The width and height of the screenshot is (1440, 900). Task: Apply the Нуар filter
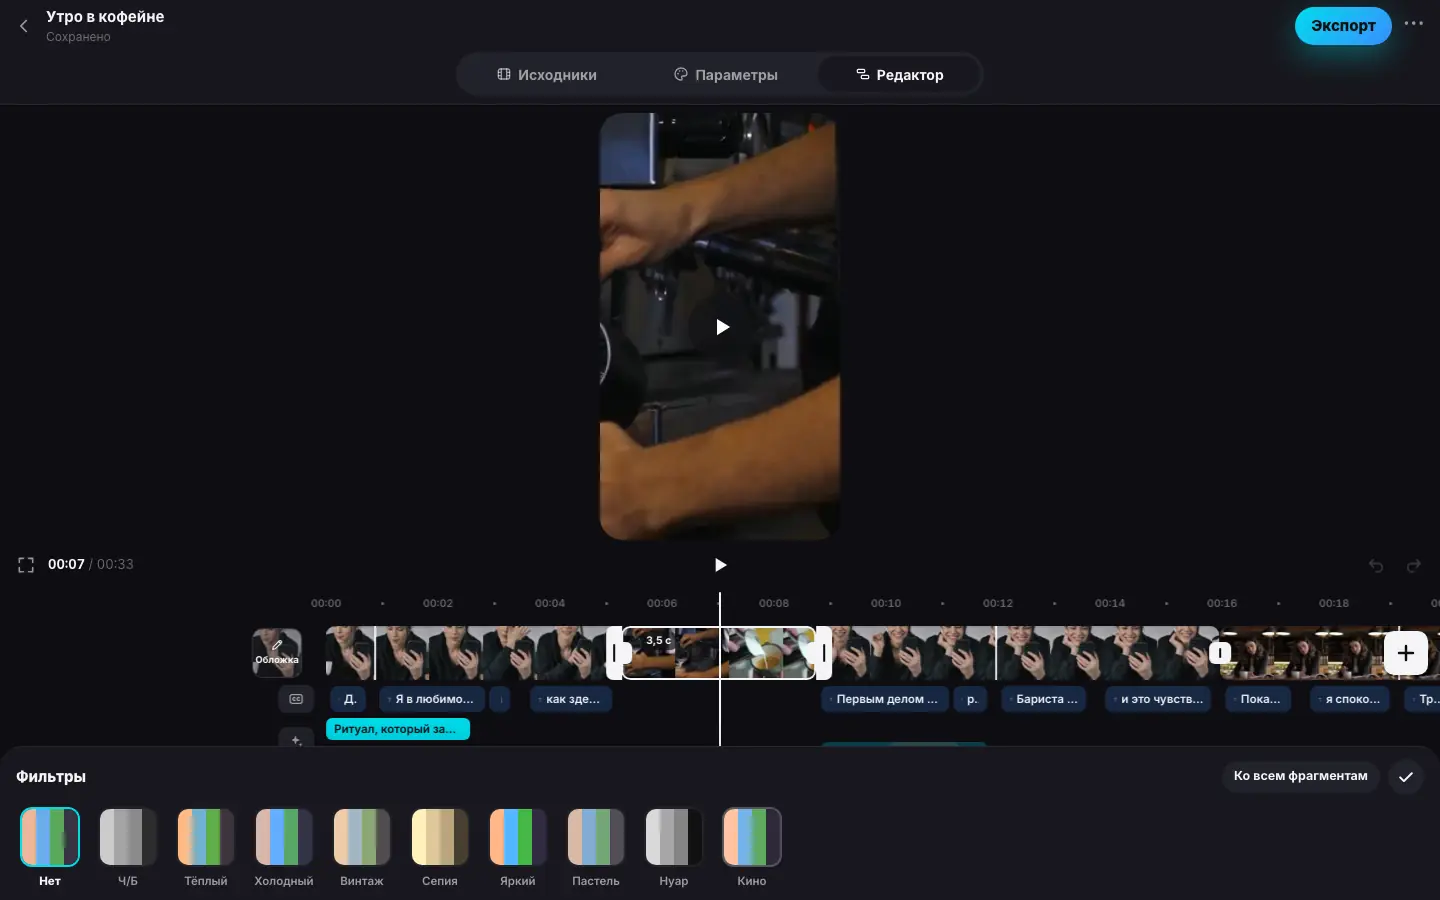click(674, 837)
